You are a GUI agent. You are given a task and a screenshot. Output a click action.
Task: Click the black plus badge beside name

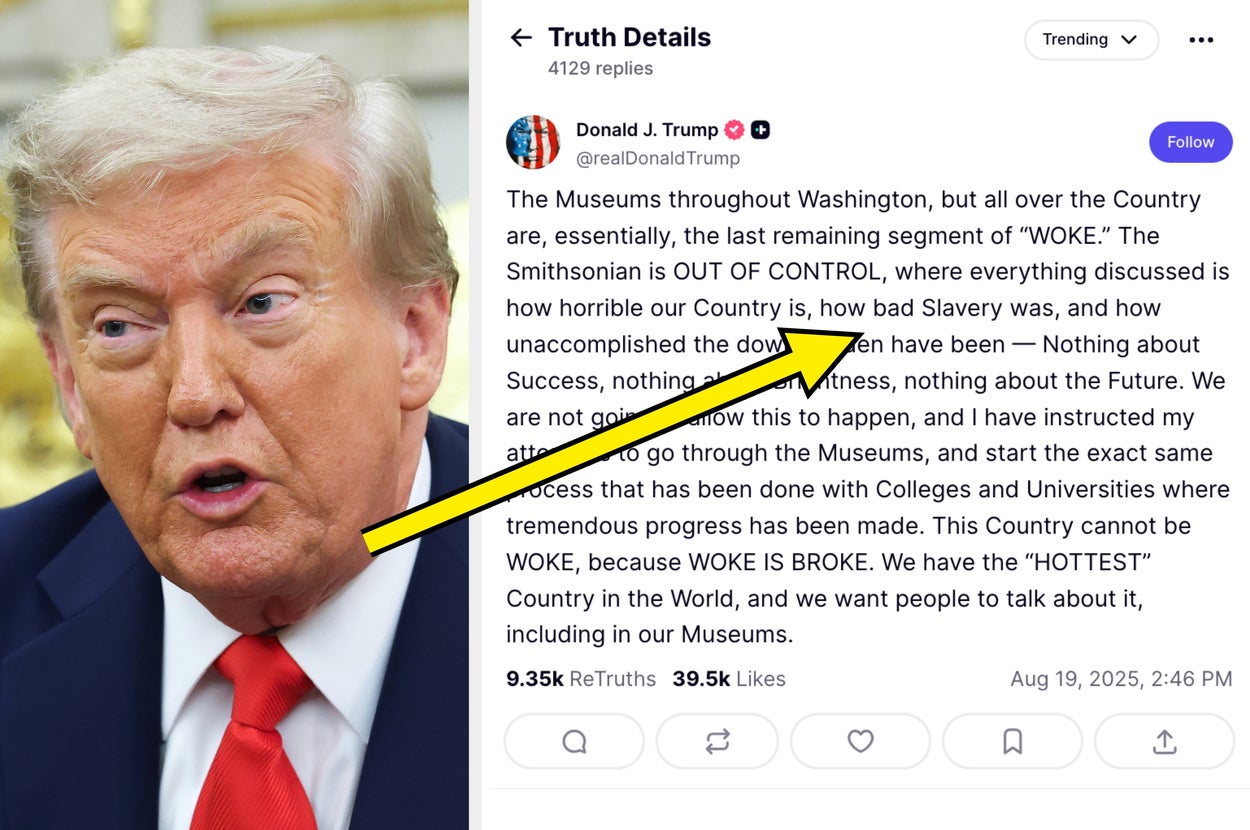(760, 130)
